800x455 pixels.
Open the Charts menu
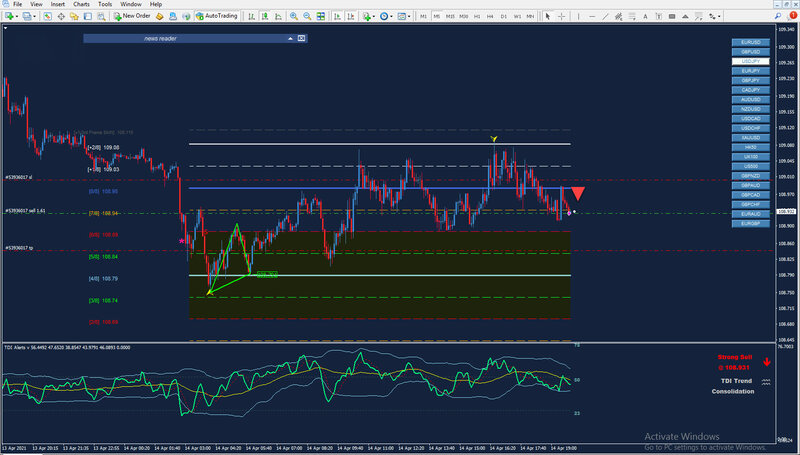point(81,4)
